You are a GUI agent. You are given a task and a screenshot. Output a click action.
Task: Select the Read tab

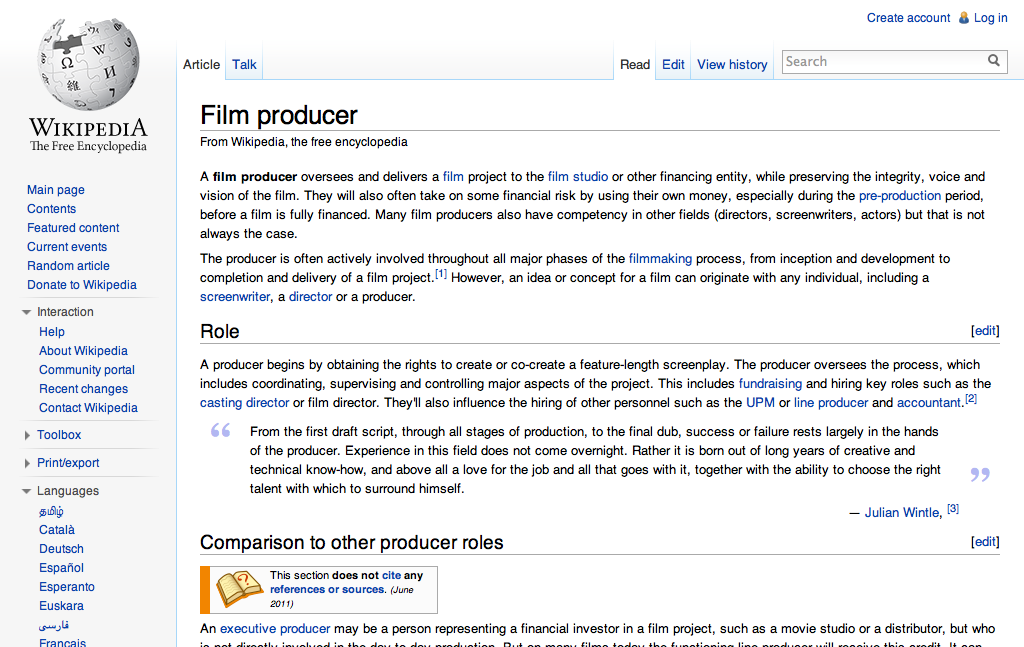[635, 65]
